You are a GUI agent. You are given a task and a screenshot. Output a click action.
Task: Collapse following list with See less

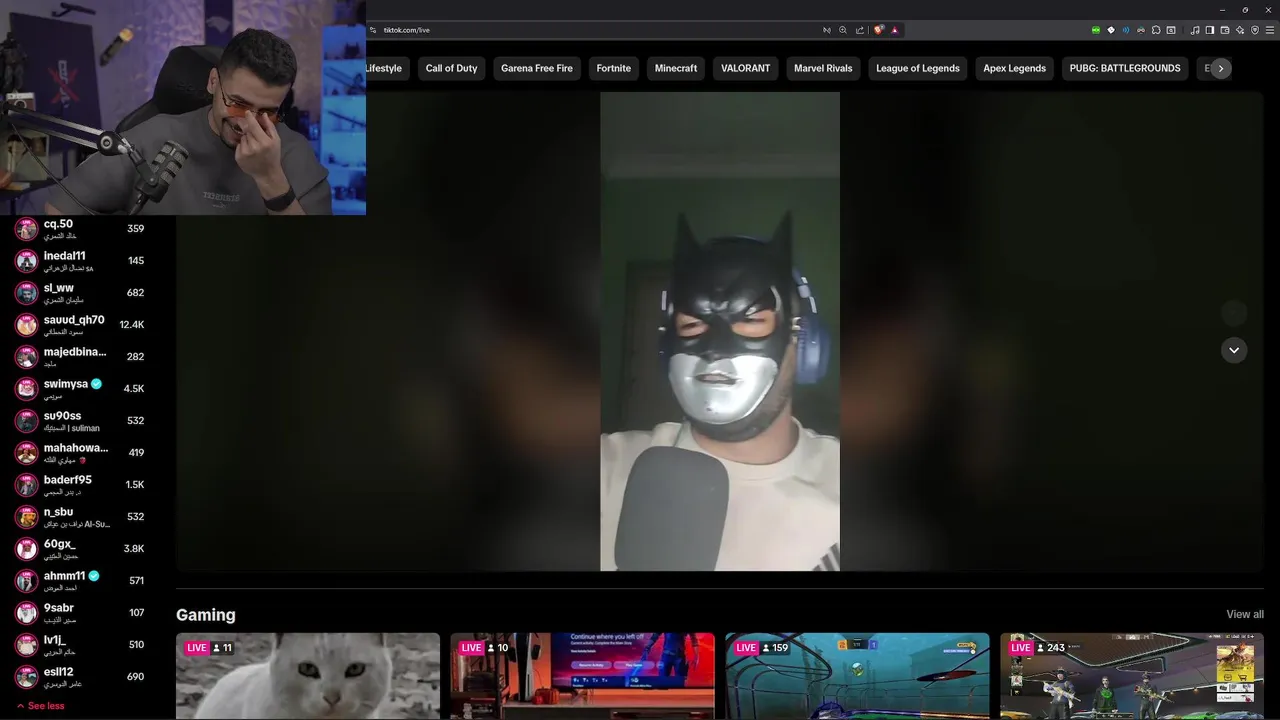[40, 706]
